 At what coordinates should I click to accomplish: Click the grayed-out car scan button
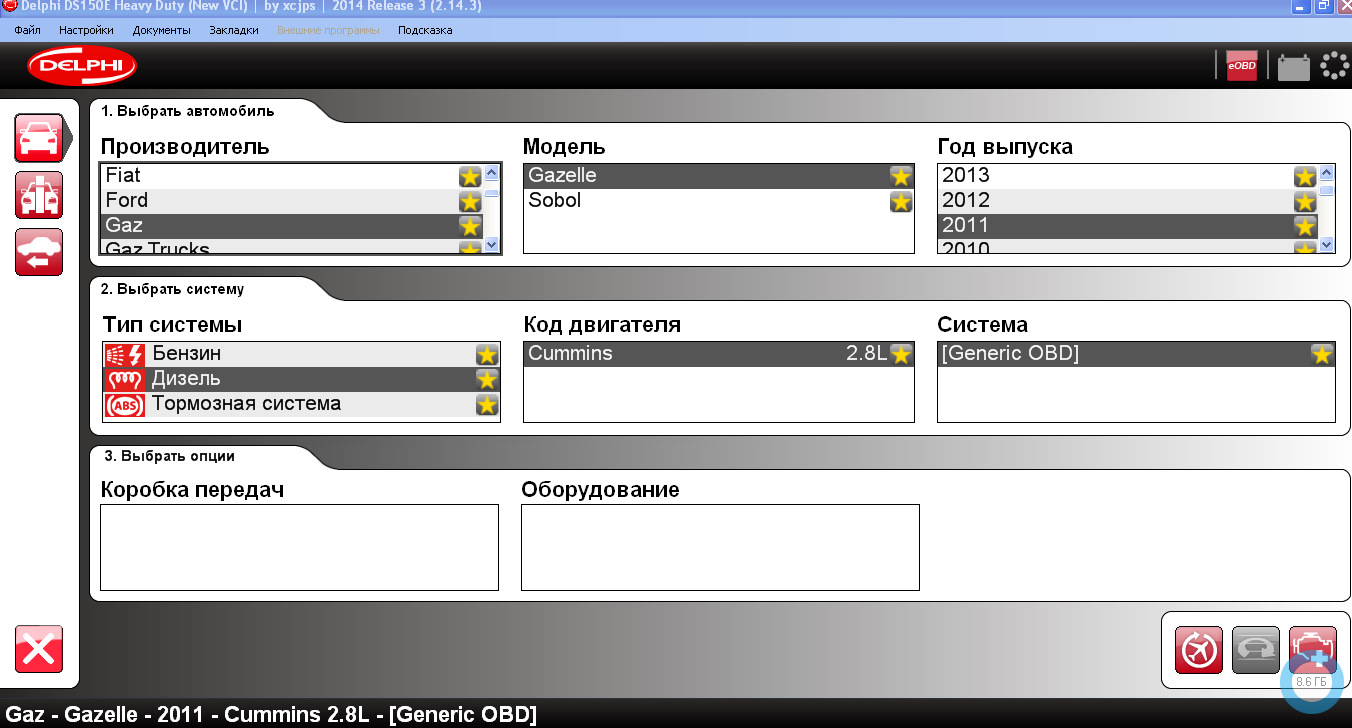[x=1256, y=651]
